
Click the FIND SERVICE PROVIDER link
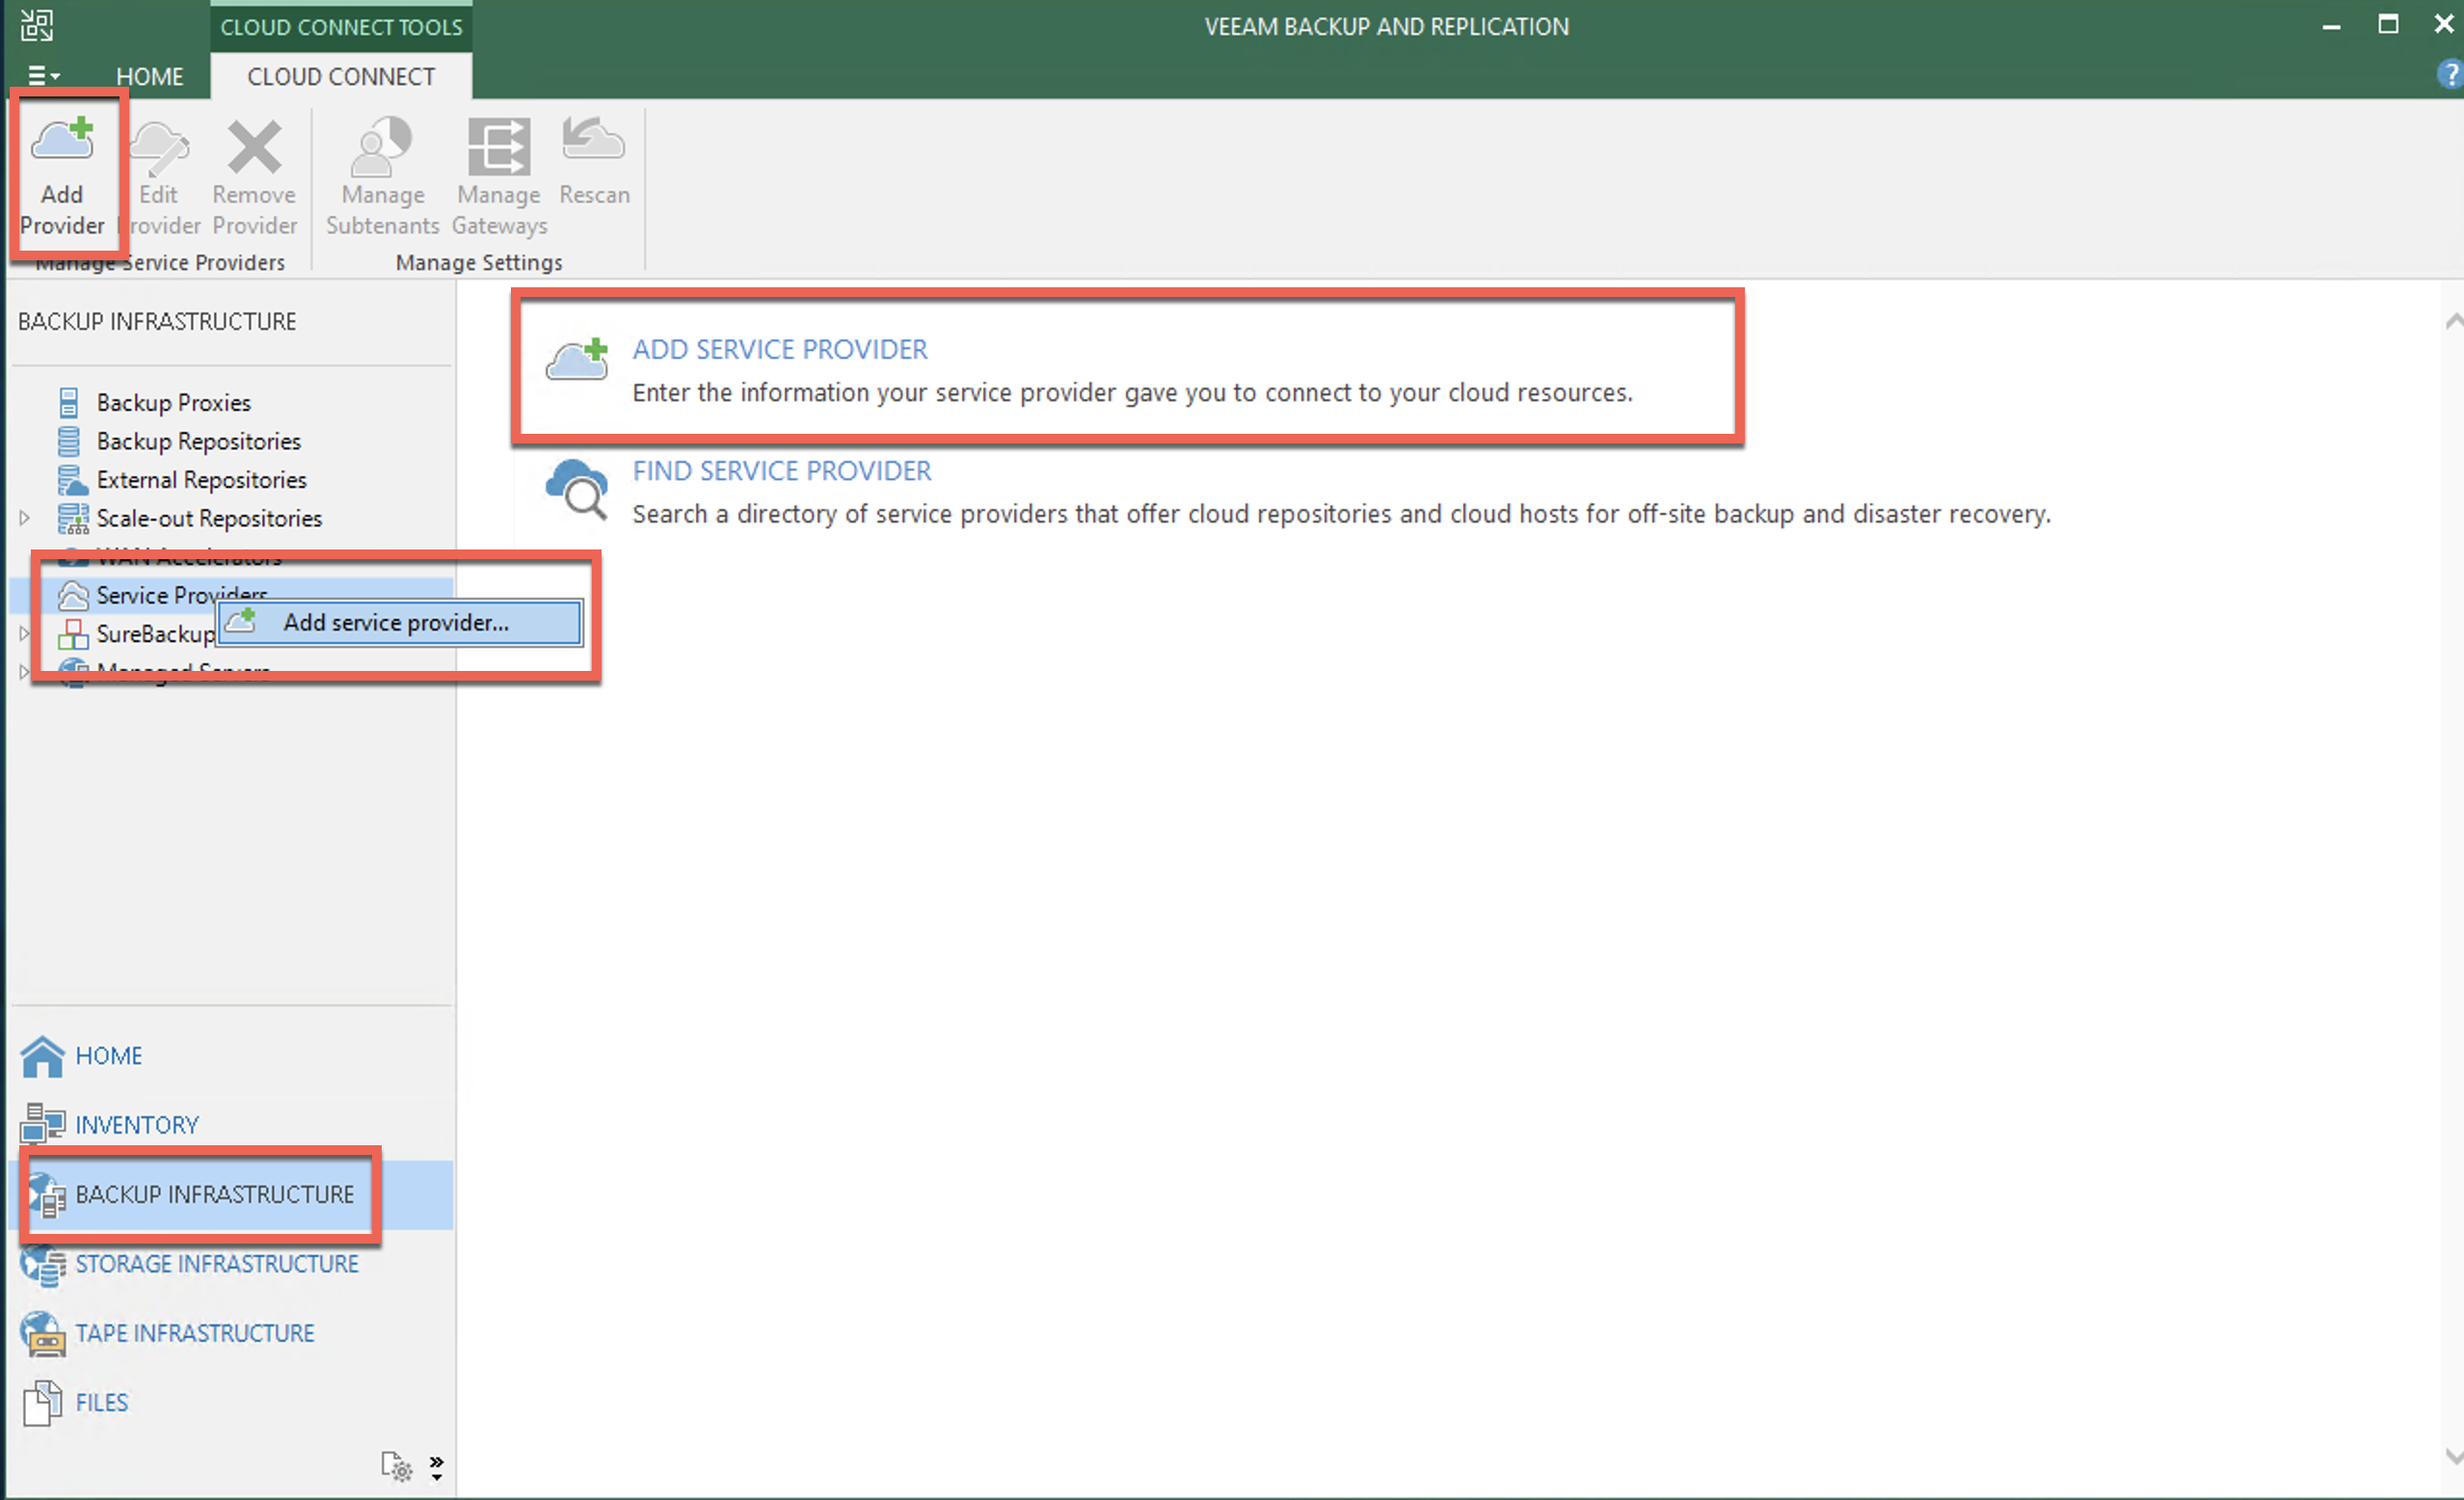pos(781,470)
